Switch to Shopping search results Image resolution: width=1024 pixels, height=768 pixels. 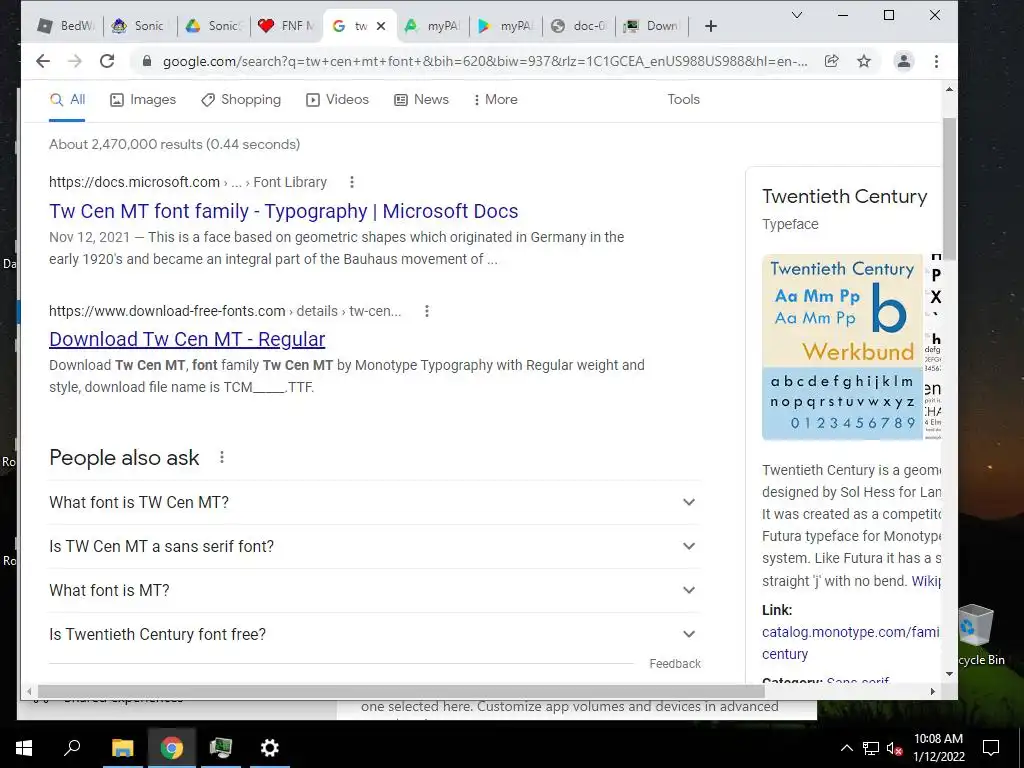tap(241, 100)
